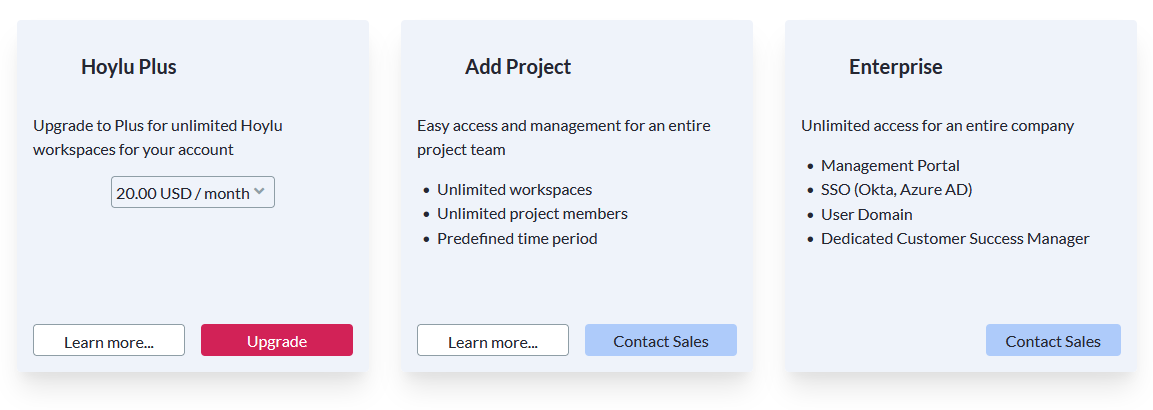Click Dedicated Customer Success Manager feature
The height and width of the screenshot is (410, 1153).
(955, 238)
